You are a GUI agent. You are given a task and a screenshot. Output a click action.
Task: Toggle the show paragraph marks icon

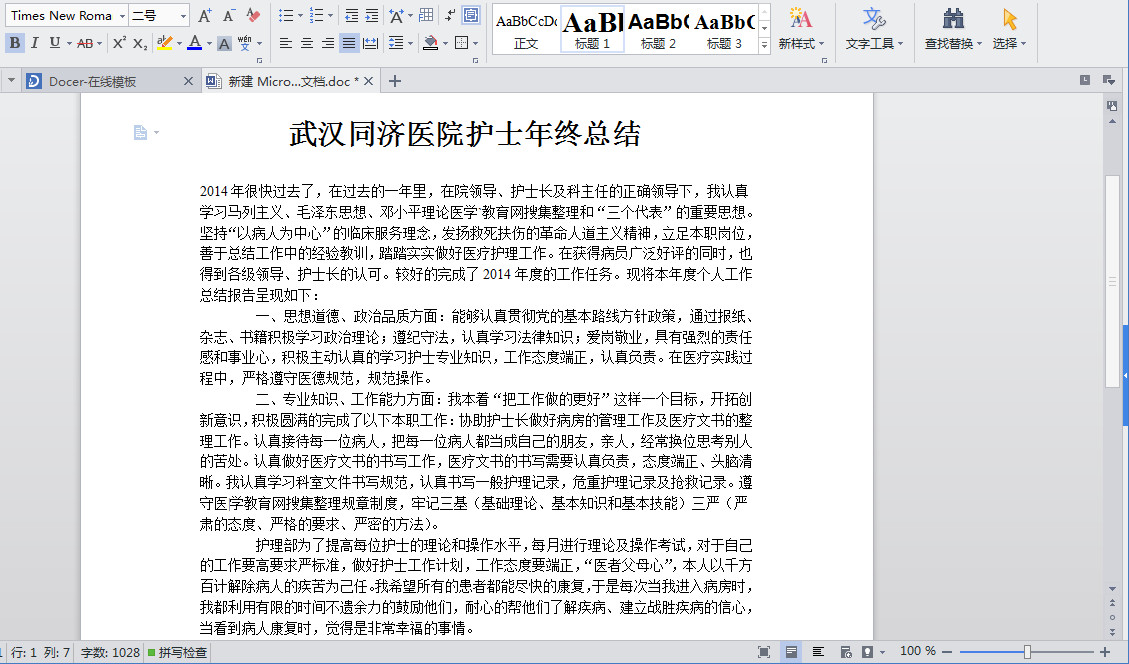451,15
